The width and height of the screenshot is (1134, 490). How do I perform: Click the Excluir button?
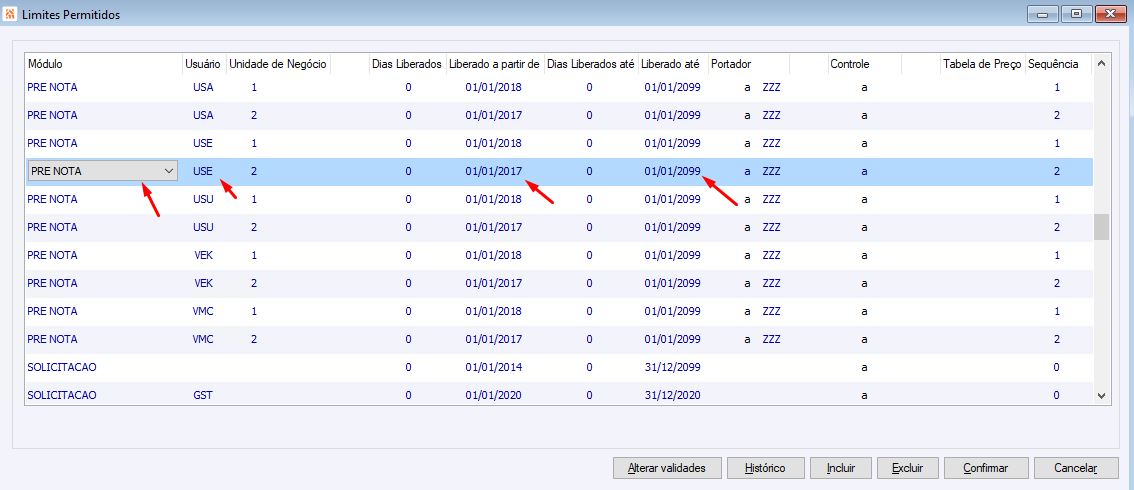pyautogui.click(x=907, y=468)
